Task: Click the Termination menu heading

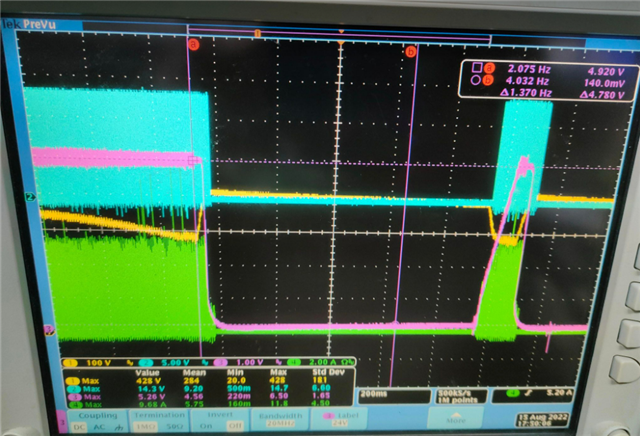Action: 160,415
